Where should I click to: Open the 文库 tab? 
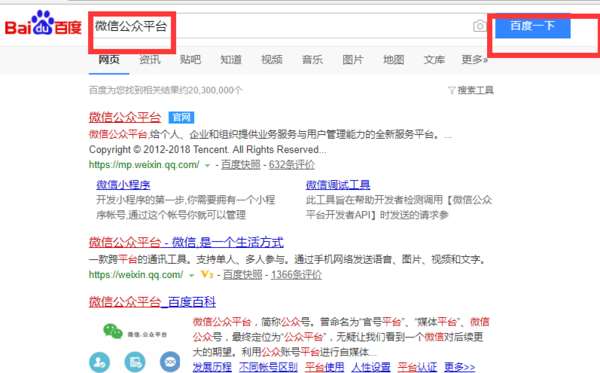(x=434, y=60)
